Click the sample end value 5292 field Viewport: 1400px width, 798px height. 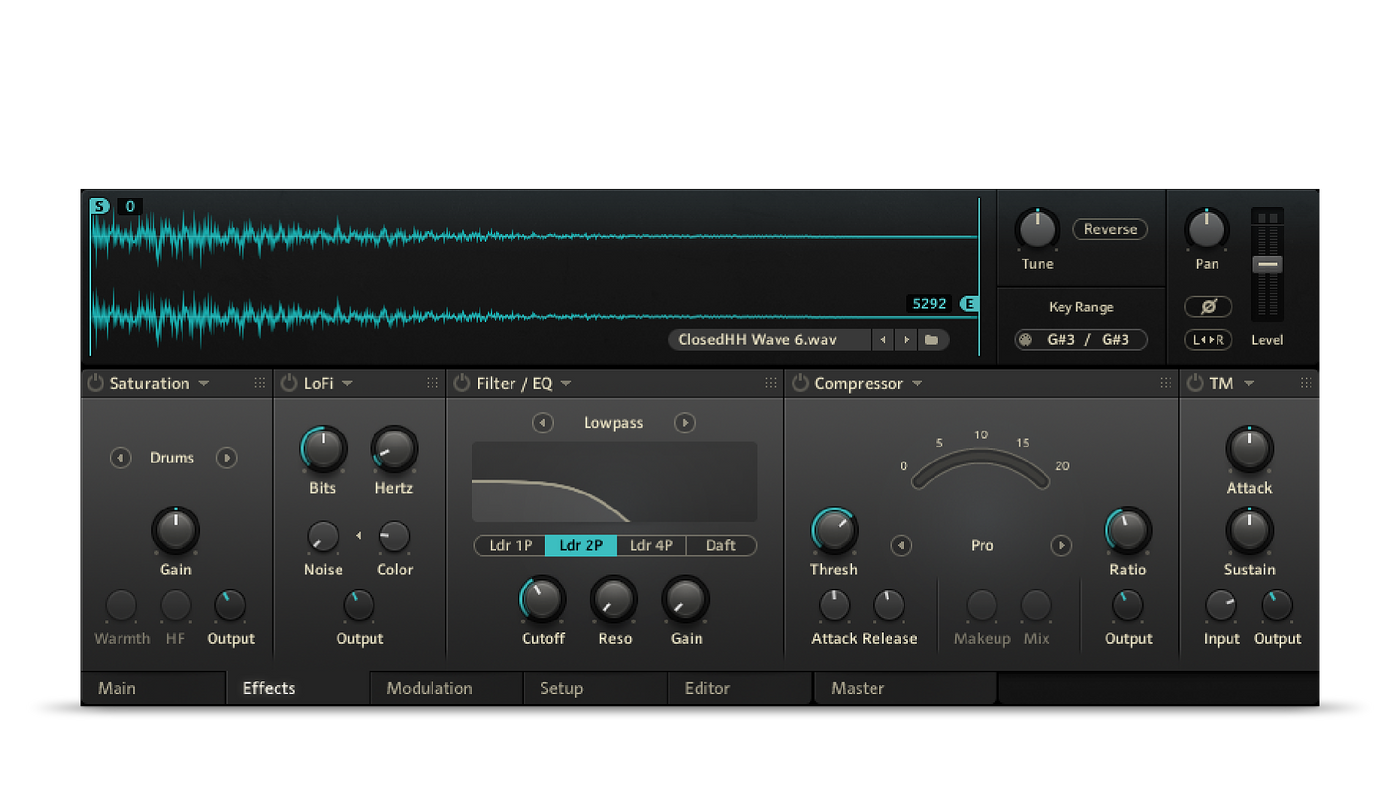[x=930, y=304]
